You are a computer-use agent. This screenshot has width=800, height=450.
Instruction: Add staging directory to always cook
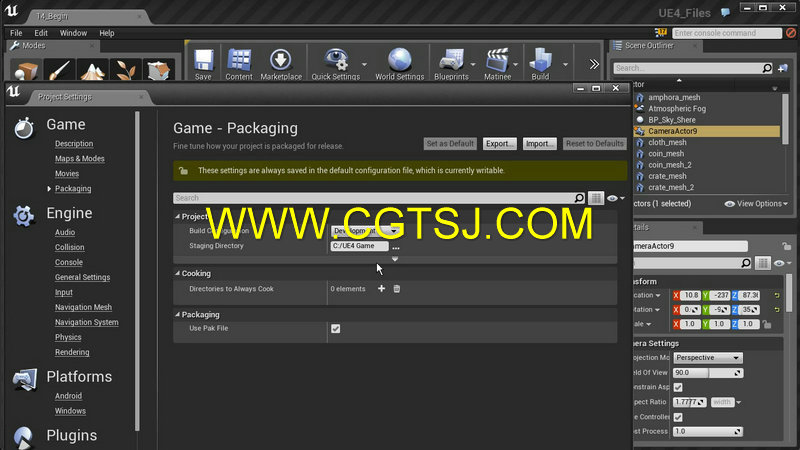pos(381,289)
